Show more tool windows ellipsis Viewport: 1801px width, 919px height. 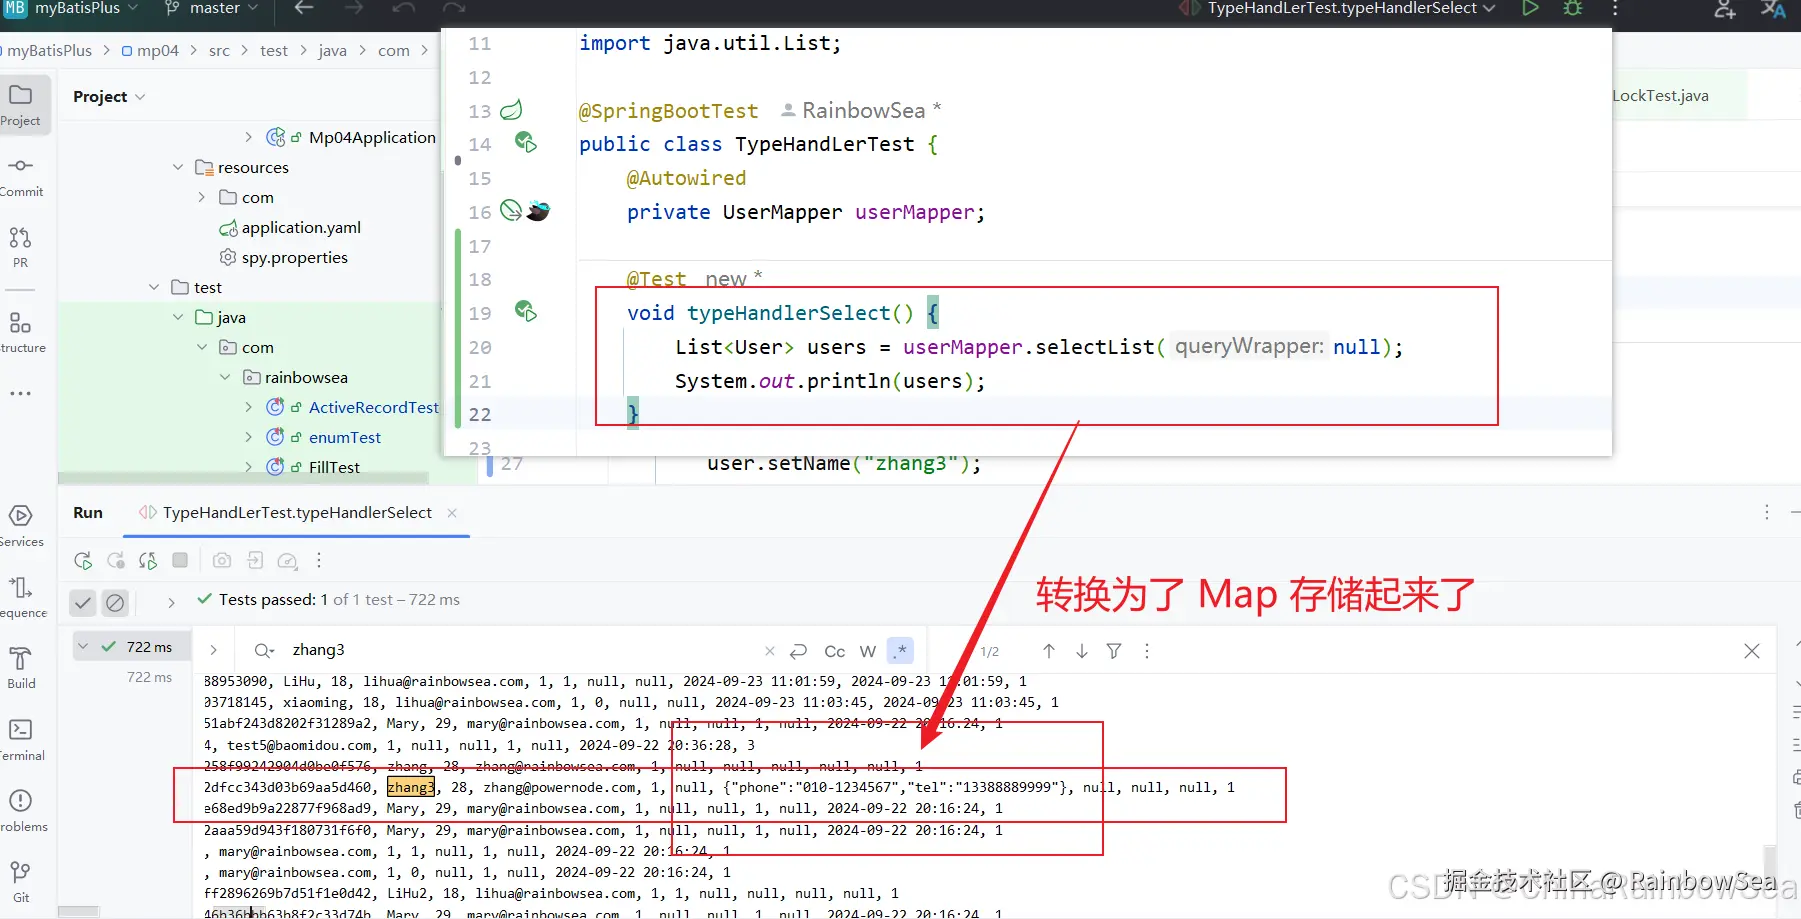[20, 393]
